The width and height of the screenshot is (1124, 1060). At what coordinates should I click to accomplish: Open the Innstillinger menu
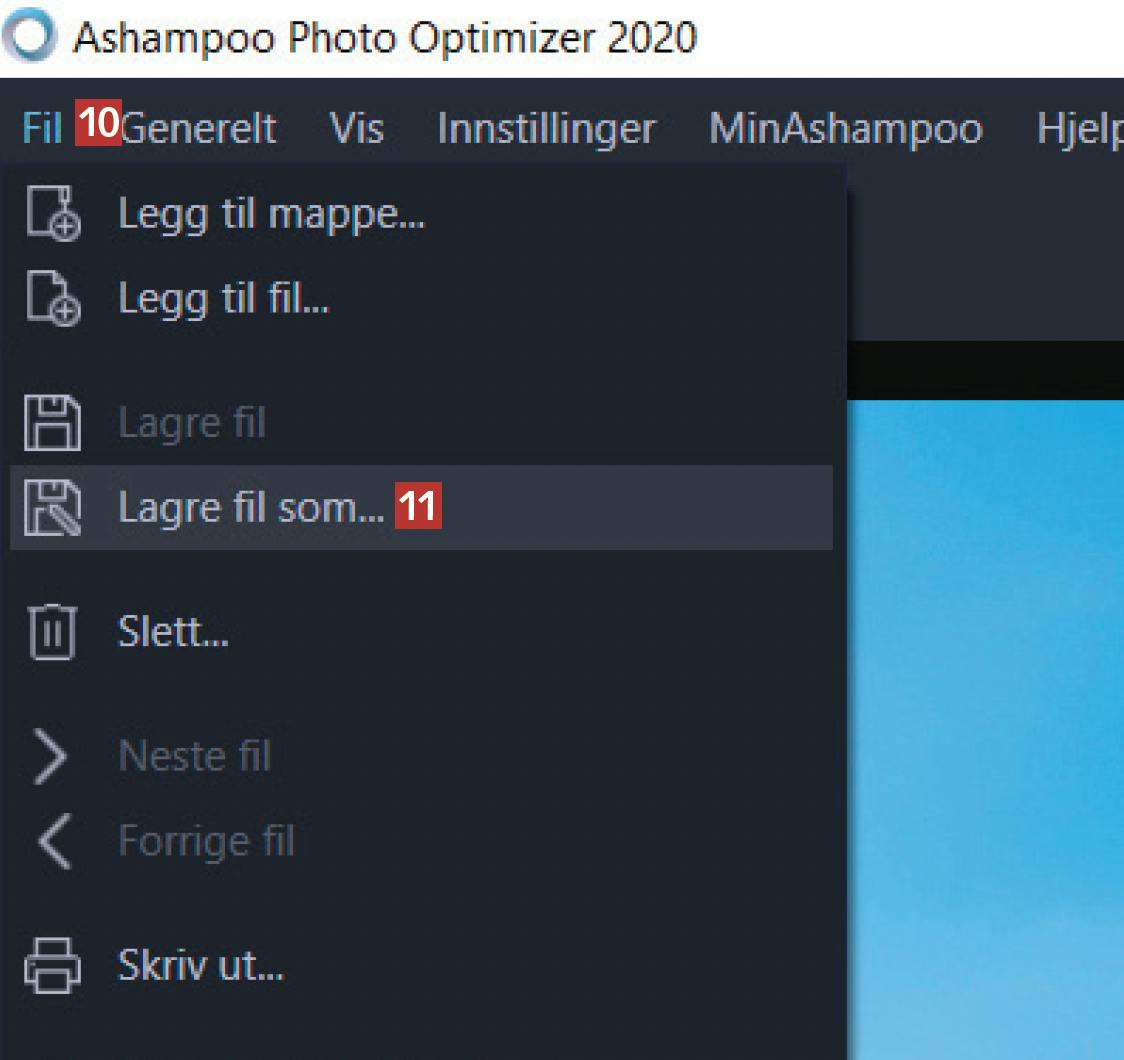(x=546, y=128)
